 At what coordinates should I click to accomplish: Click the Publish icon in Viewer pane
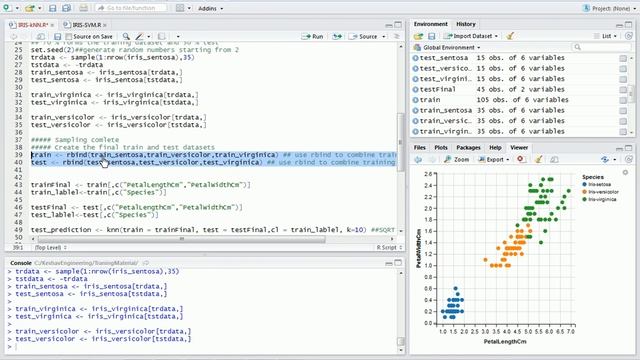point(605,159)
